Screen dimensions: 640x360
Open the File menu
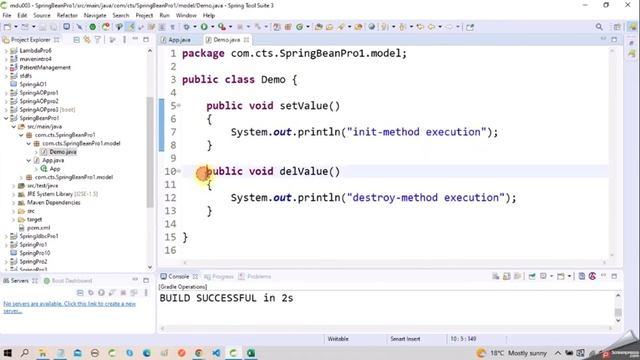[x=7, y=15]
